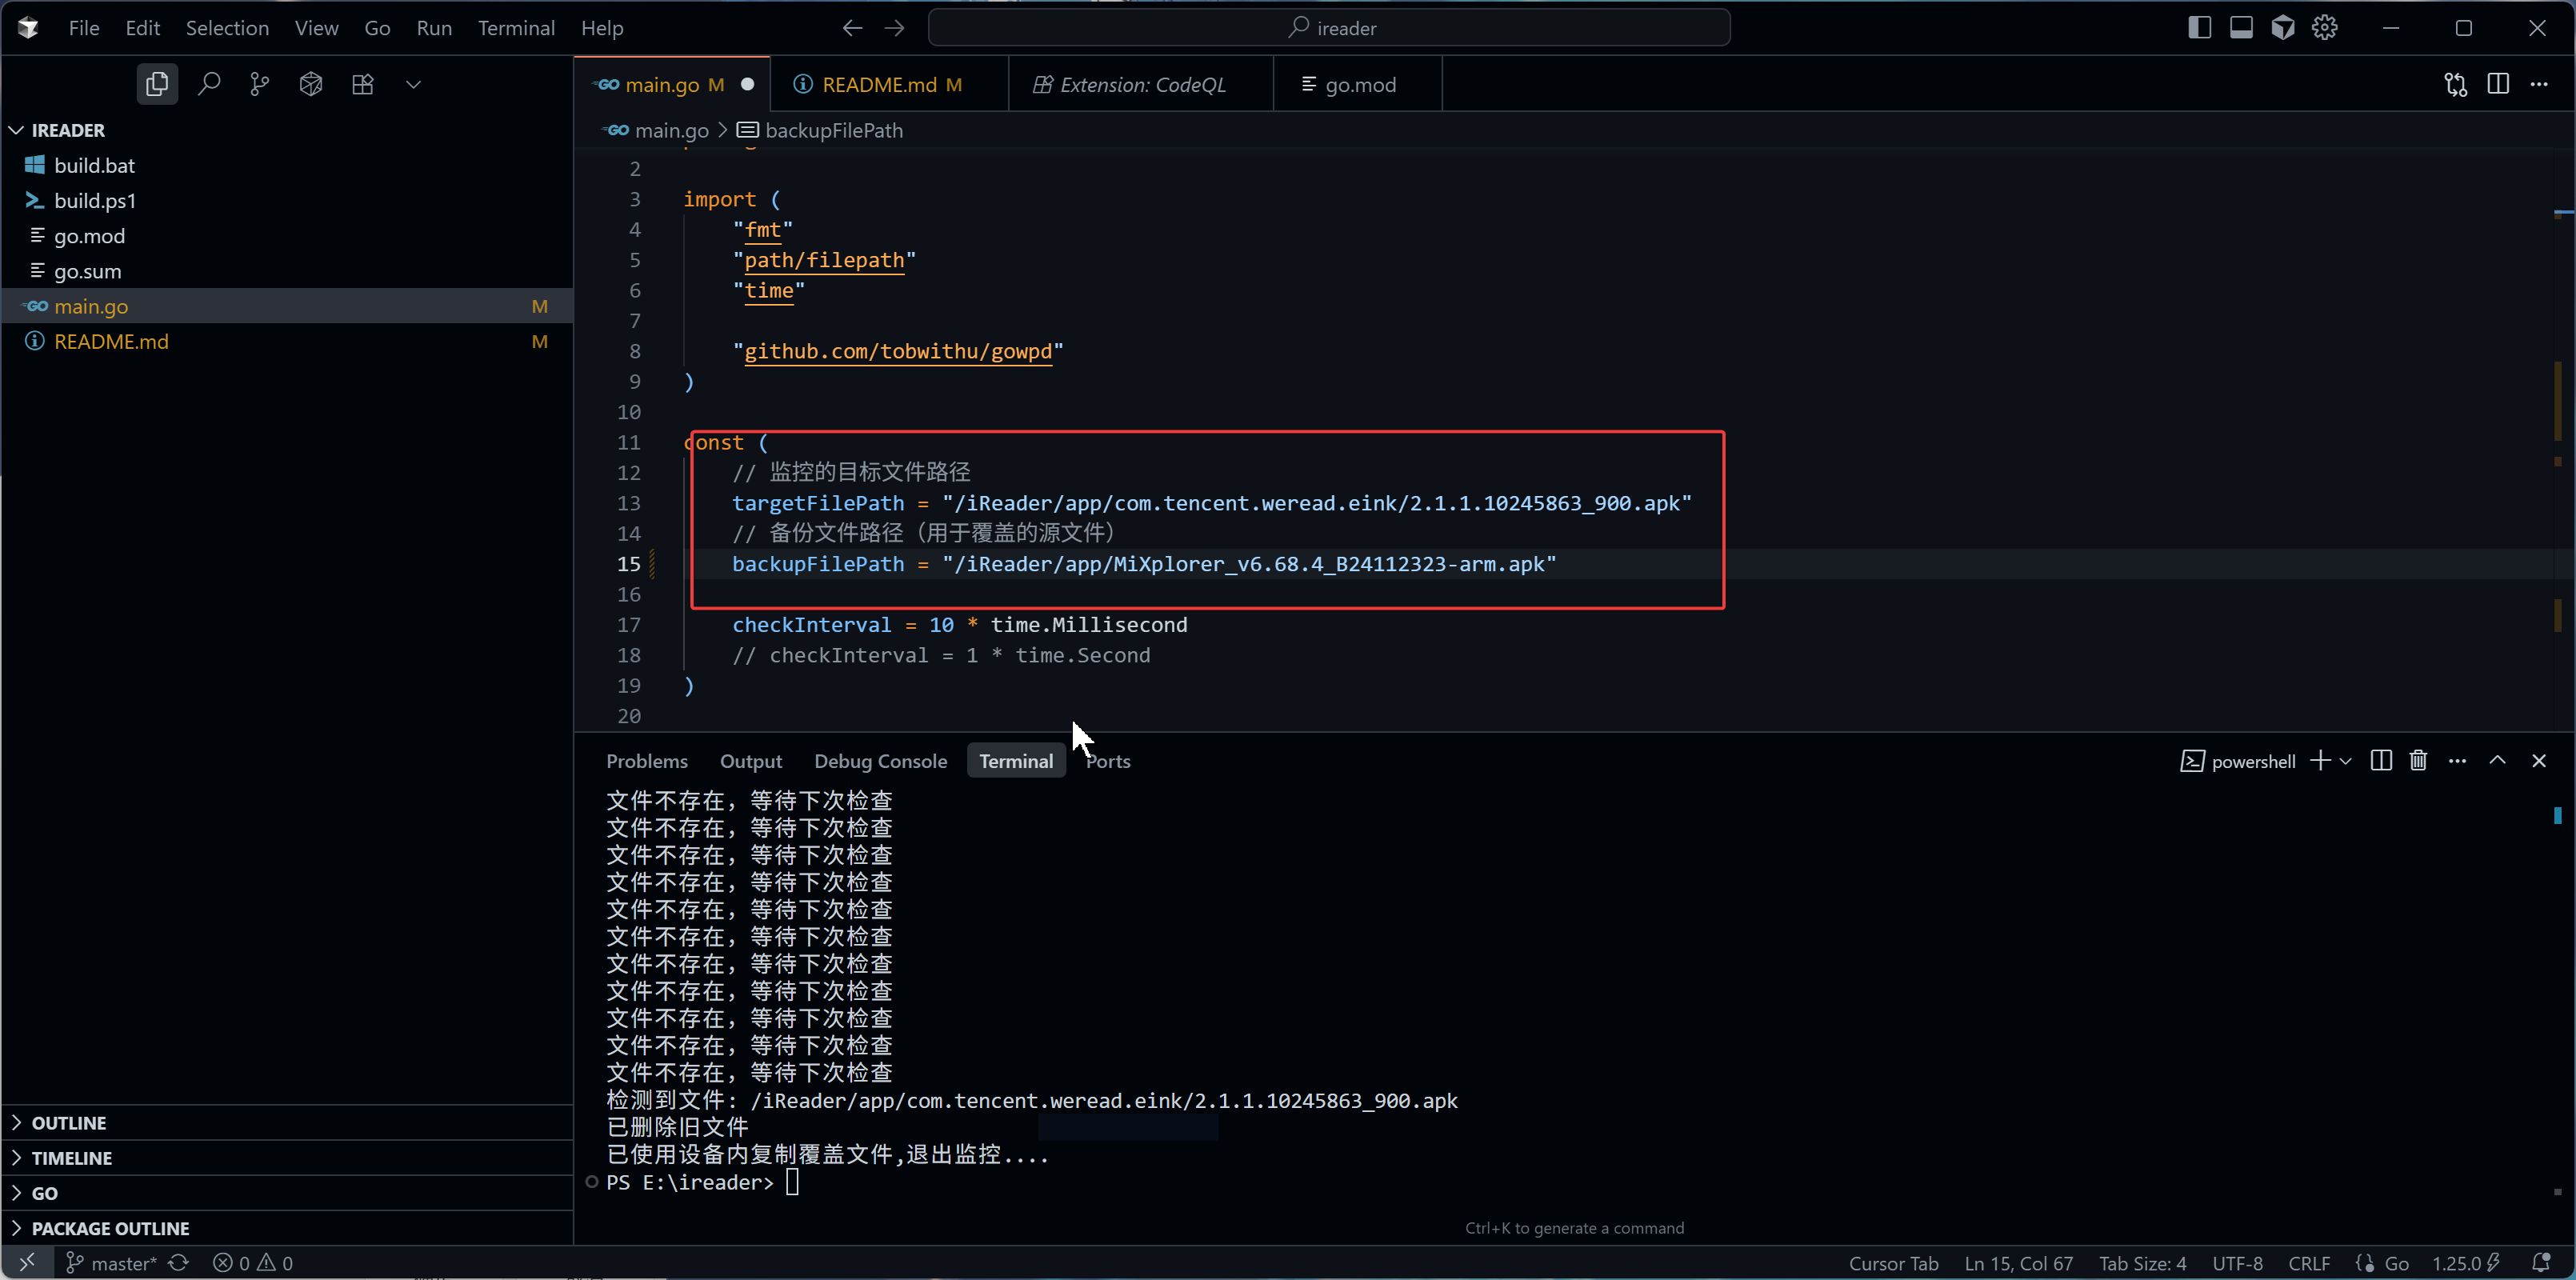
Task: Navigate back with the left arrow
Action: point(852,28)
